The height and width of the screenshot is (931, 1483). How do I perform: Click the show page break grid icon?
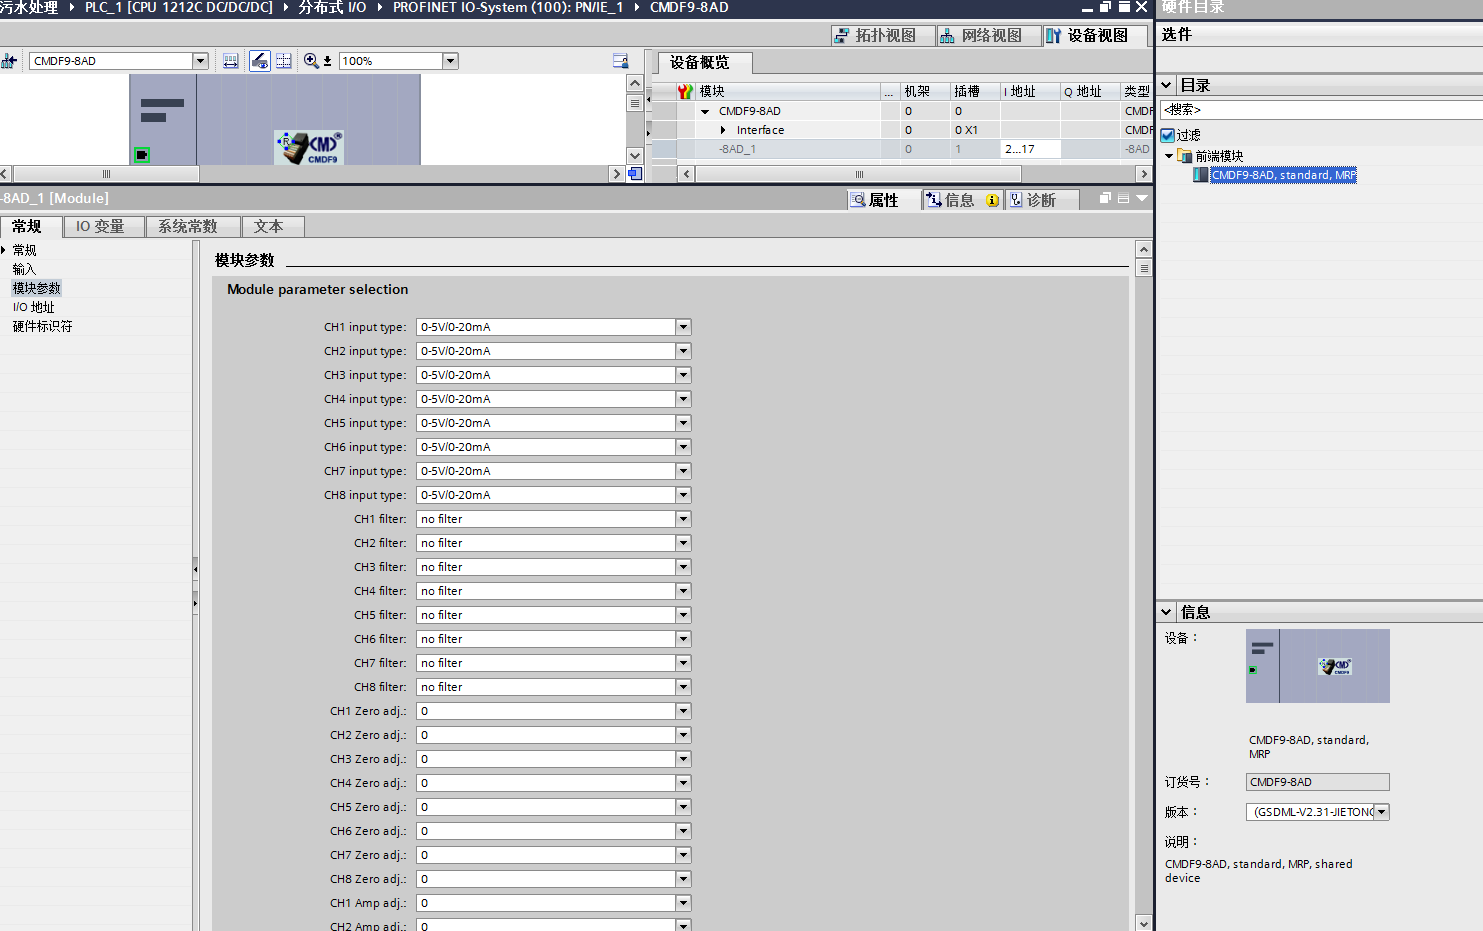[284, 61]
